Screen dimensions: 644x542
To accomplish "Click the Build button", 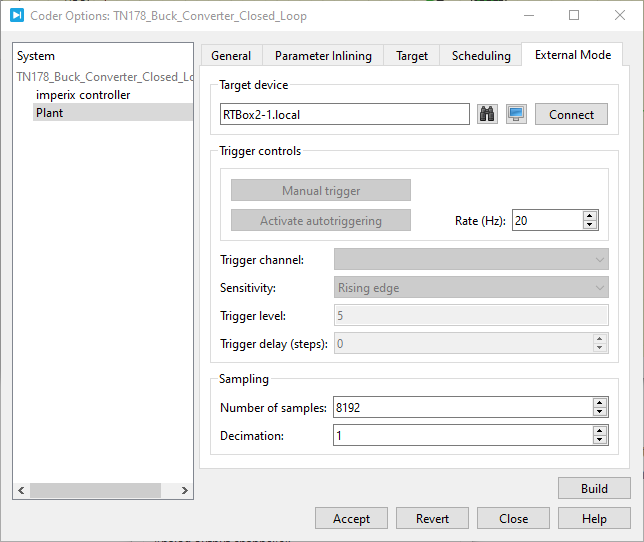I will [x=594, y=489].
